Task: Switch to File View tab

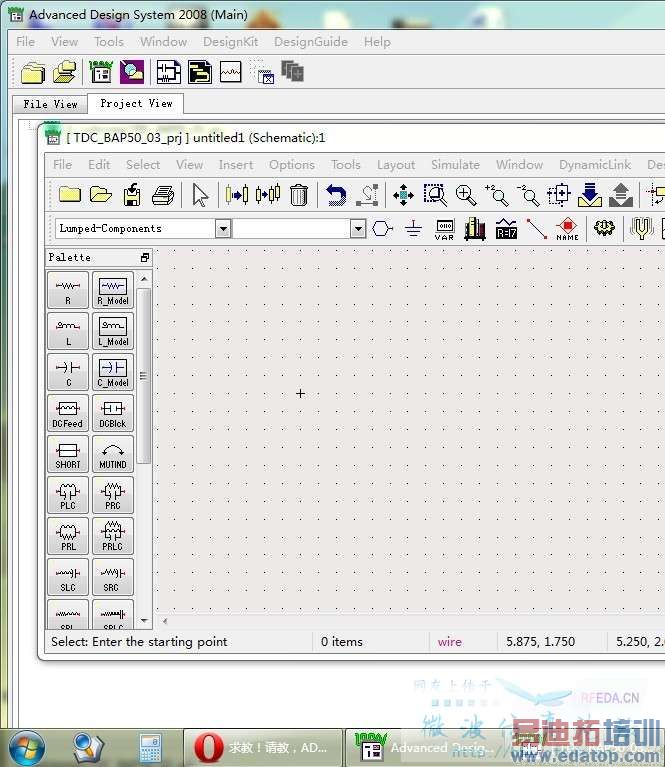Action: tap(50, 104)
